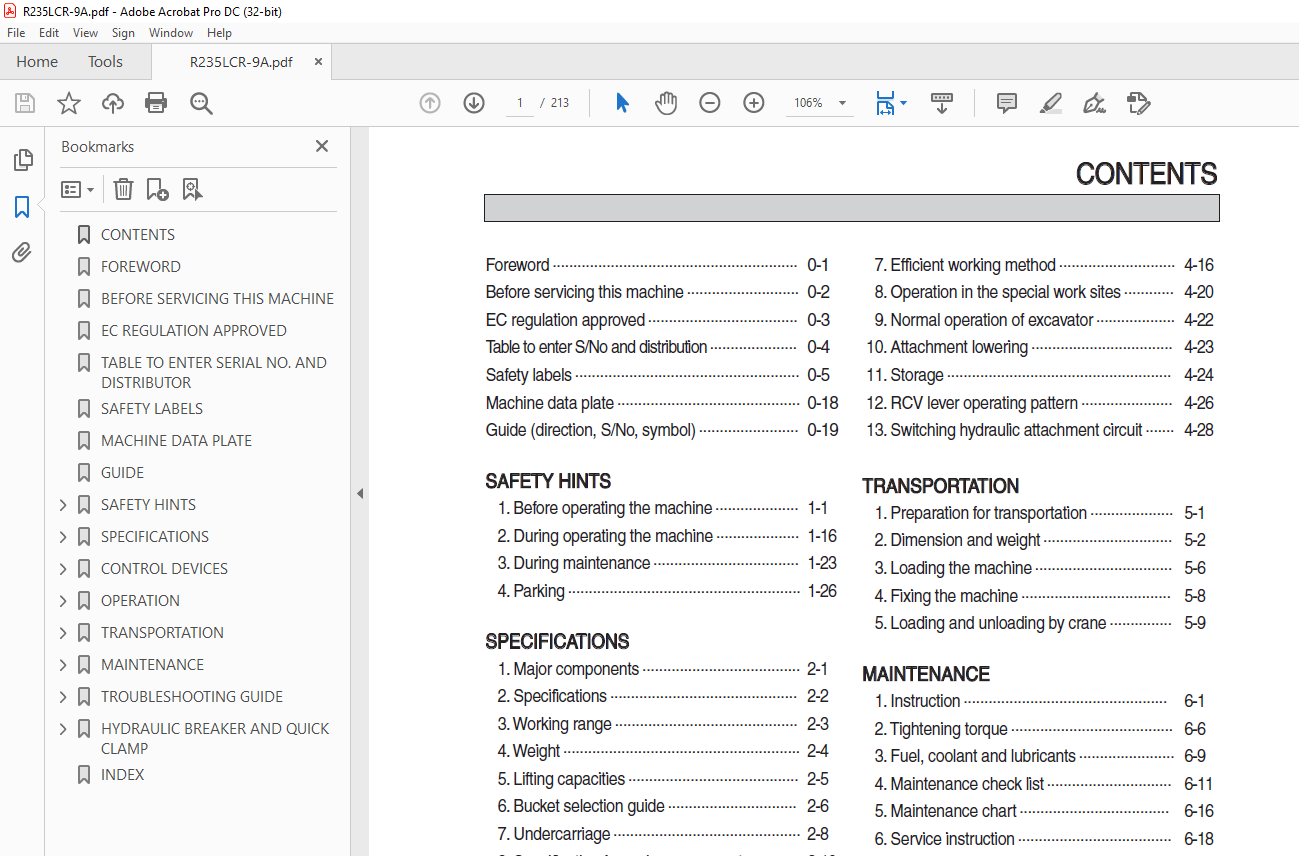The width and height of the screenshot is (1299, 856).
Task: Enable the scrolling mode keyboard icon
Action: (x=942, y=103)
